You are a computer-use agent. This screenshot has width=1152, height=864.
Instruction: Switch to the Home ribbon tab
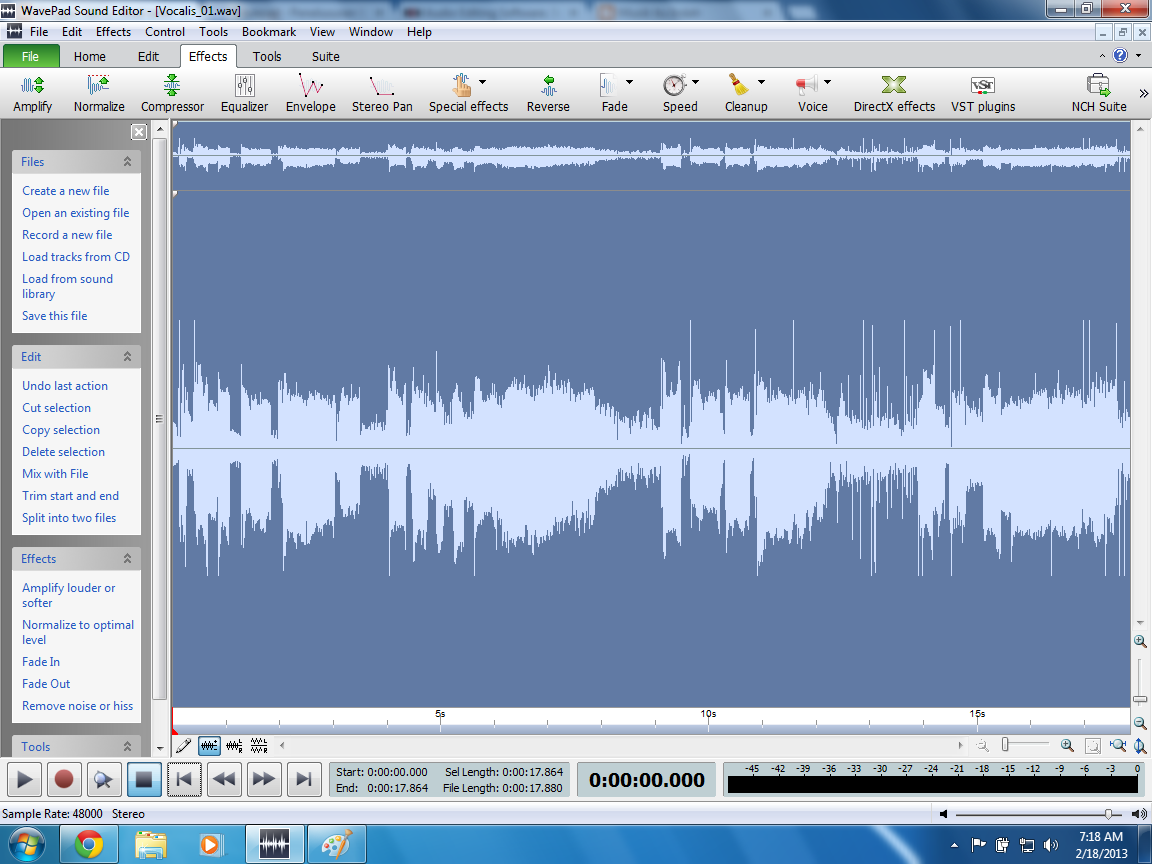[90, 57]
